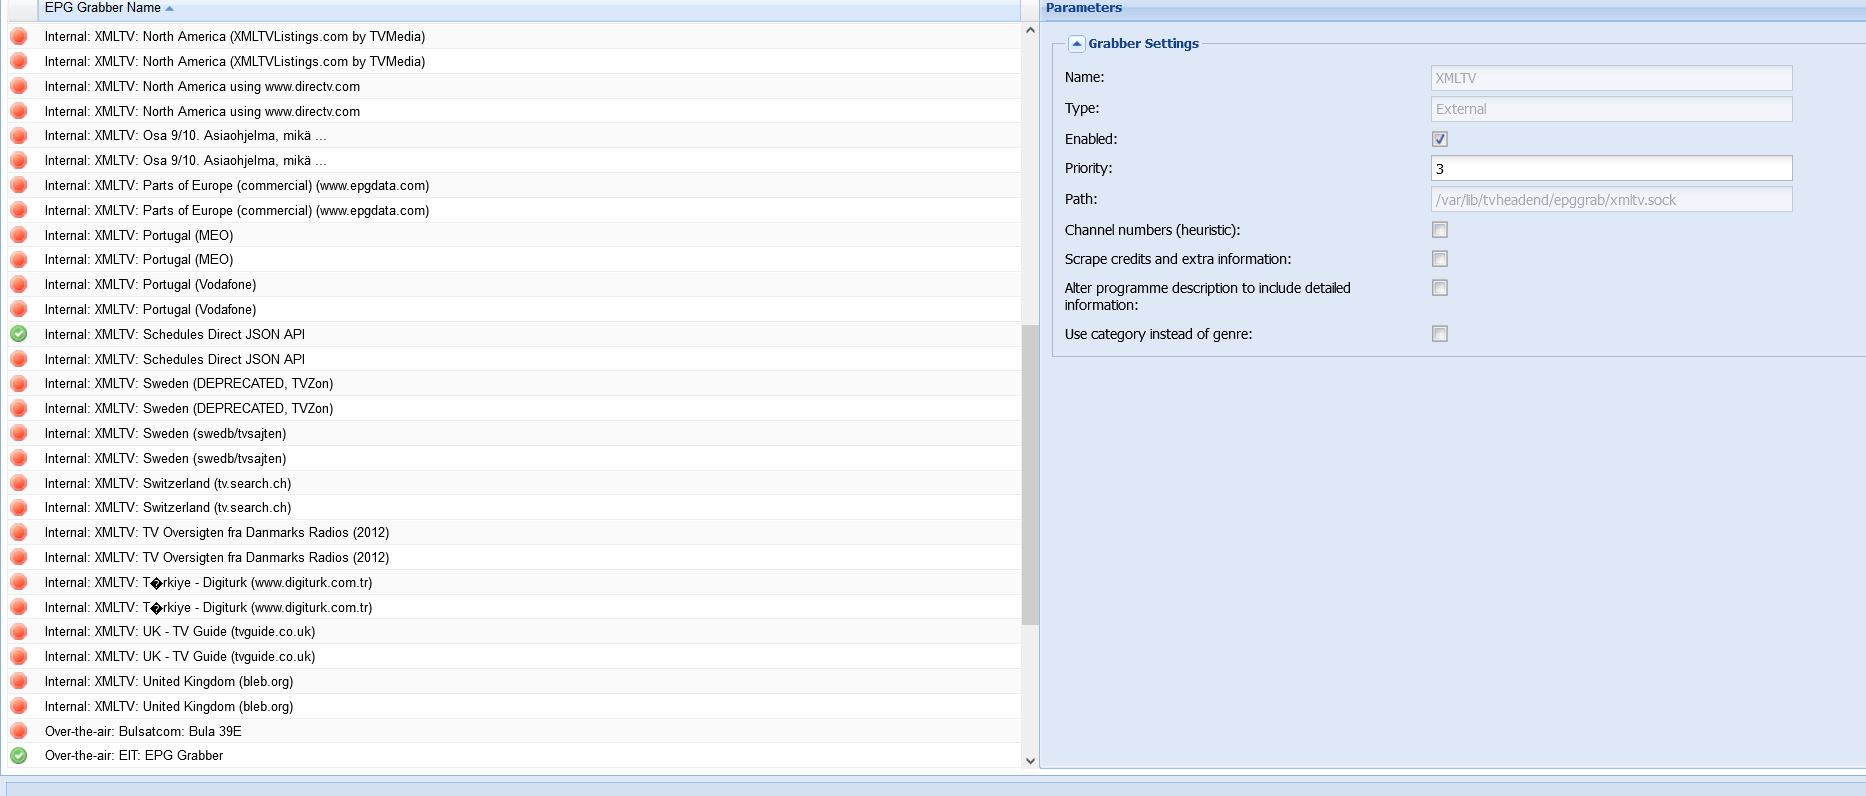Select enabled Schedules Direct JSON API row text
This screenshot has height=796, width=1866.
175,334
